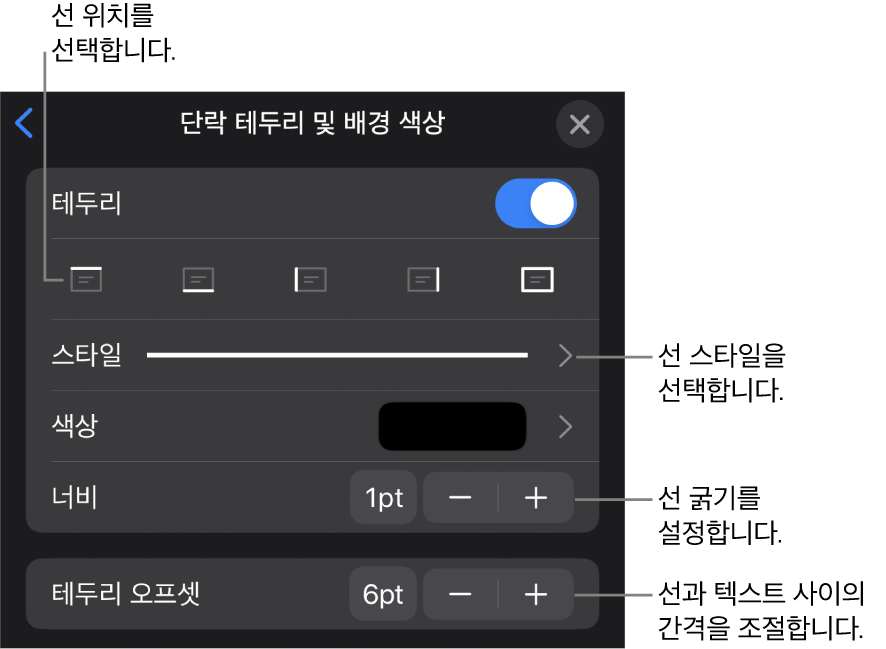Click the 스타일 label
This screenshot has width=886, height=649.
click(x=86, y=355)
